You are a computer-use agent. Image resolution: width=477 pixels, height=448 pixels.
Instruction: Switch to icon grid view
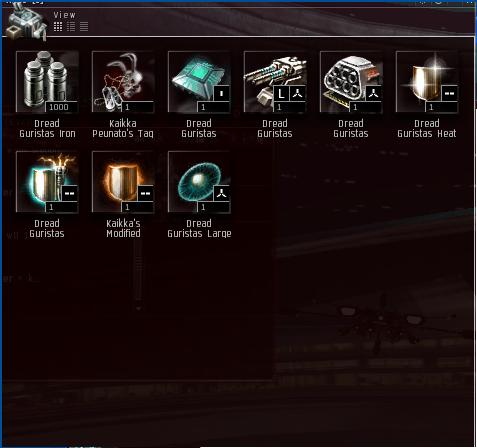[58, 27]
